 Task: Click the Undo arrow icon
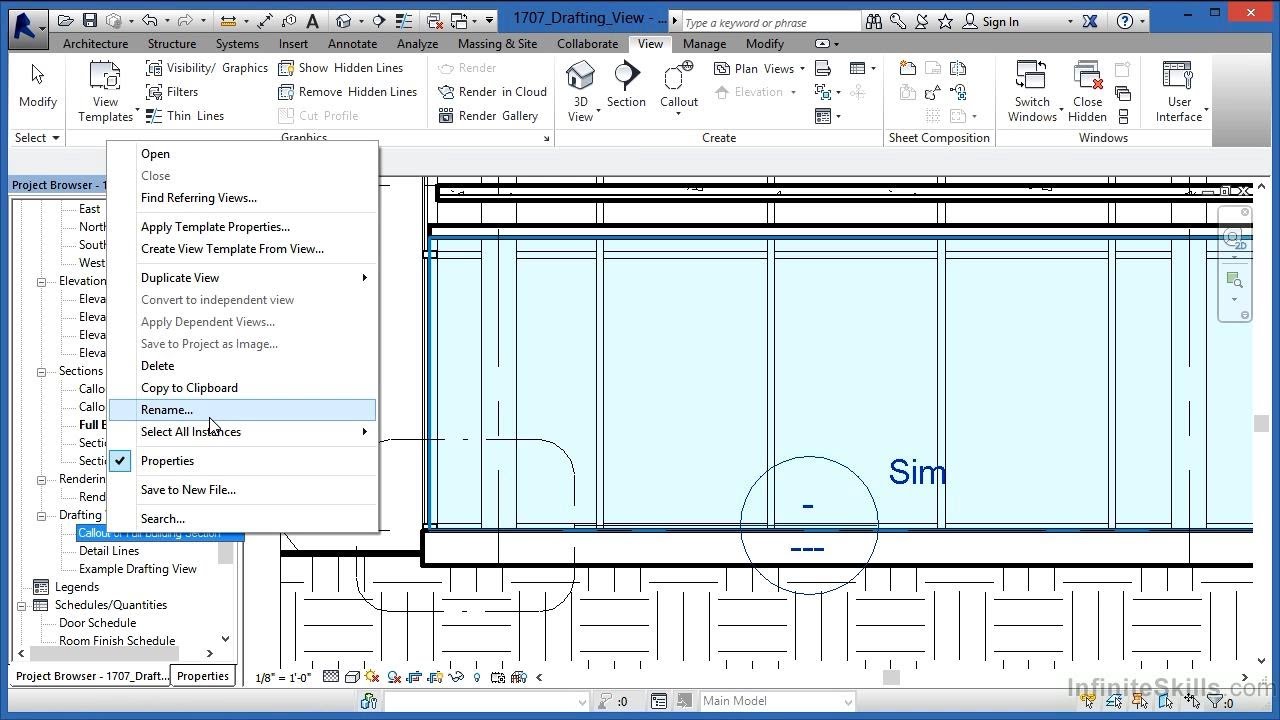pyautogui.click(x=150, y=21)
